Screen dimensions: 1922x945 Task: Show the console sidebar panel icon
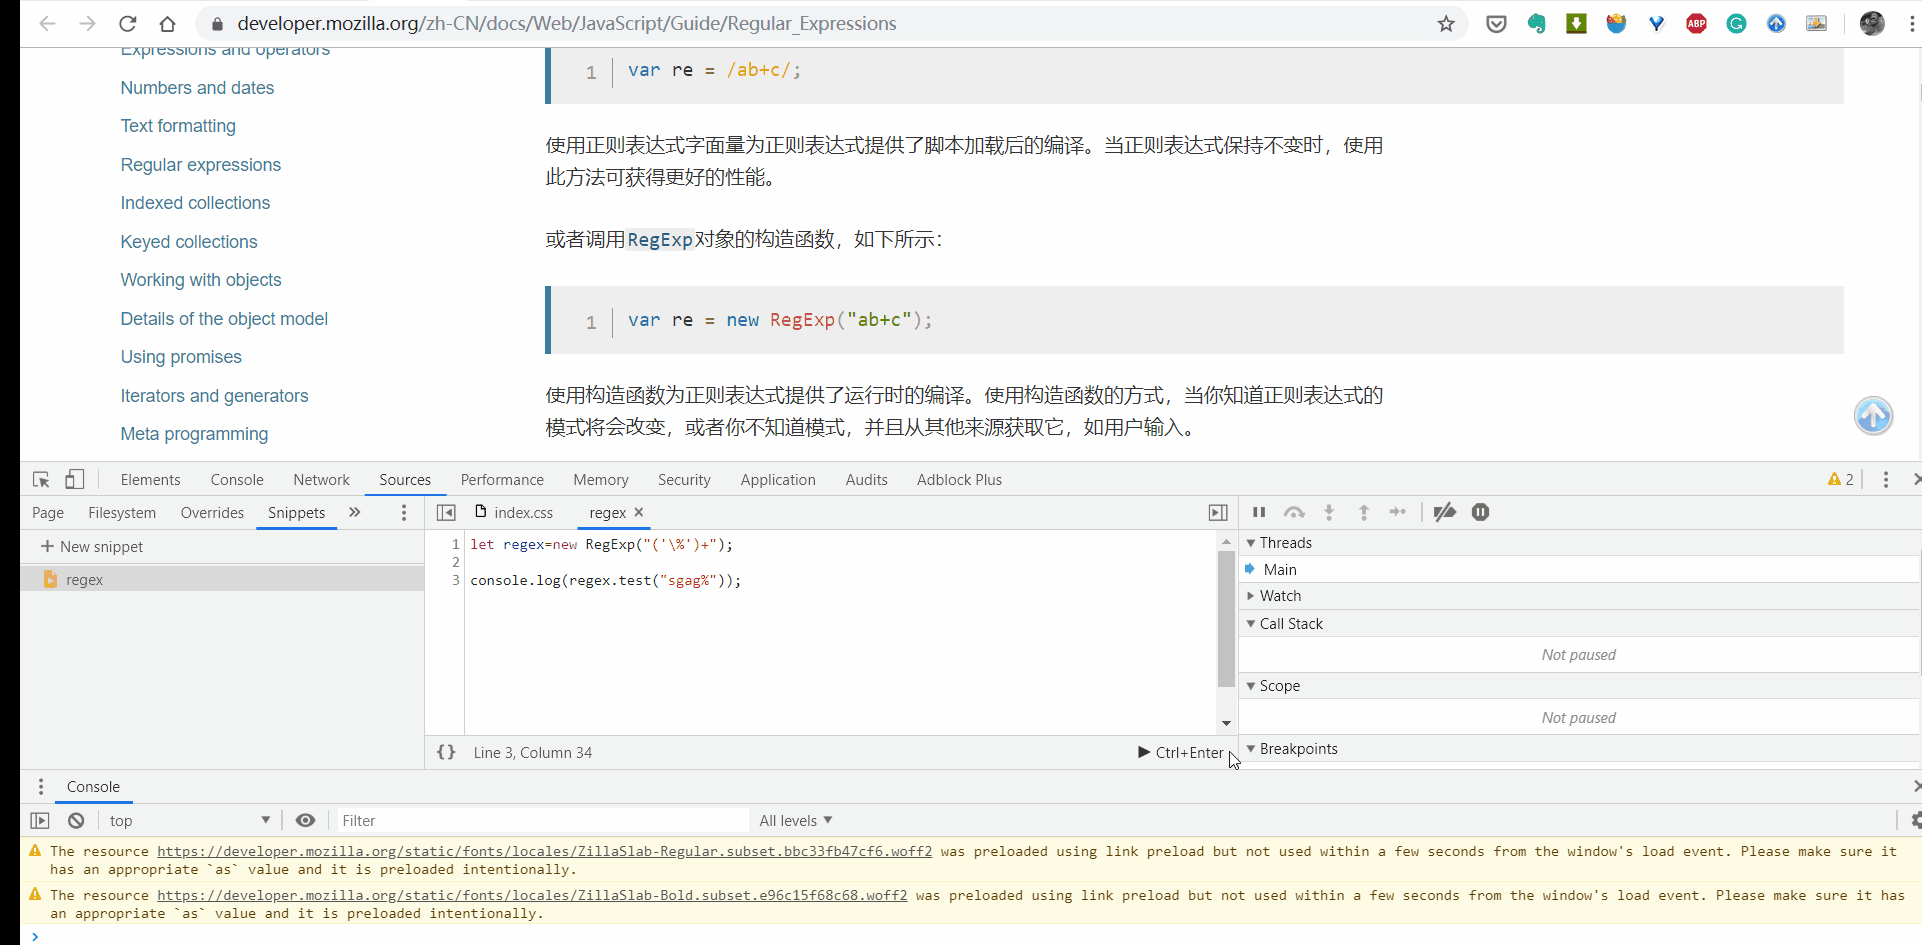click(x=40, y=820)
